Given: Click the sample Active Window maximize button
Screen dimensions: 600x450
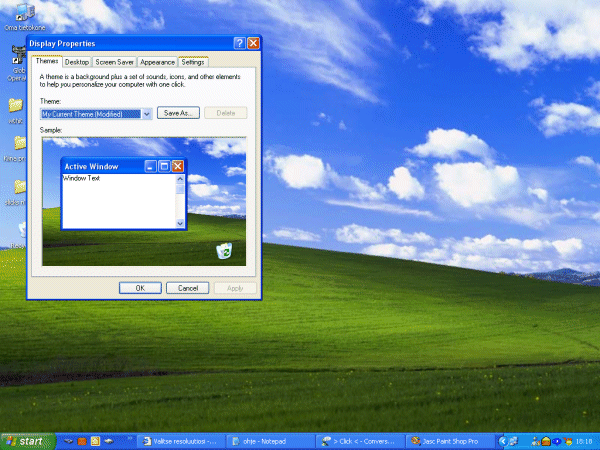Looking at the screenshot, I should pos(164,166).
